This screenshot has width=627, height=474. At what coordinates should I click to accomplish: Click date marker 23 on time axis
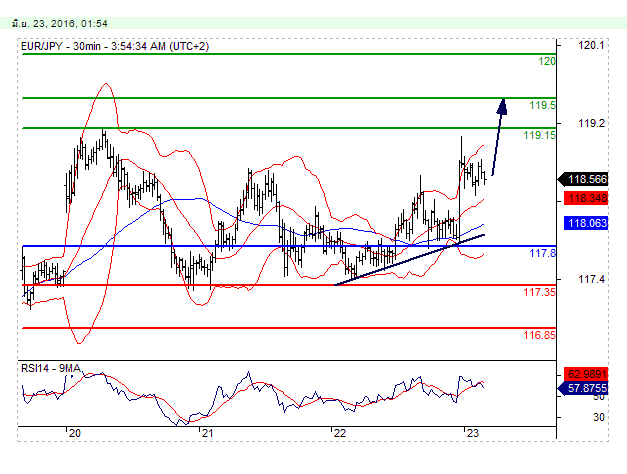471,434
